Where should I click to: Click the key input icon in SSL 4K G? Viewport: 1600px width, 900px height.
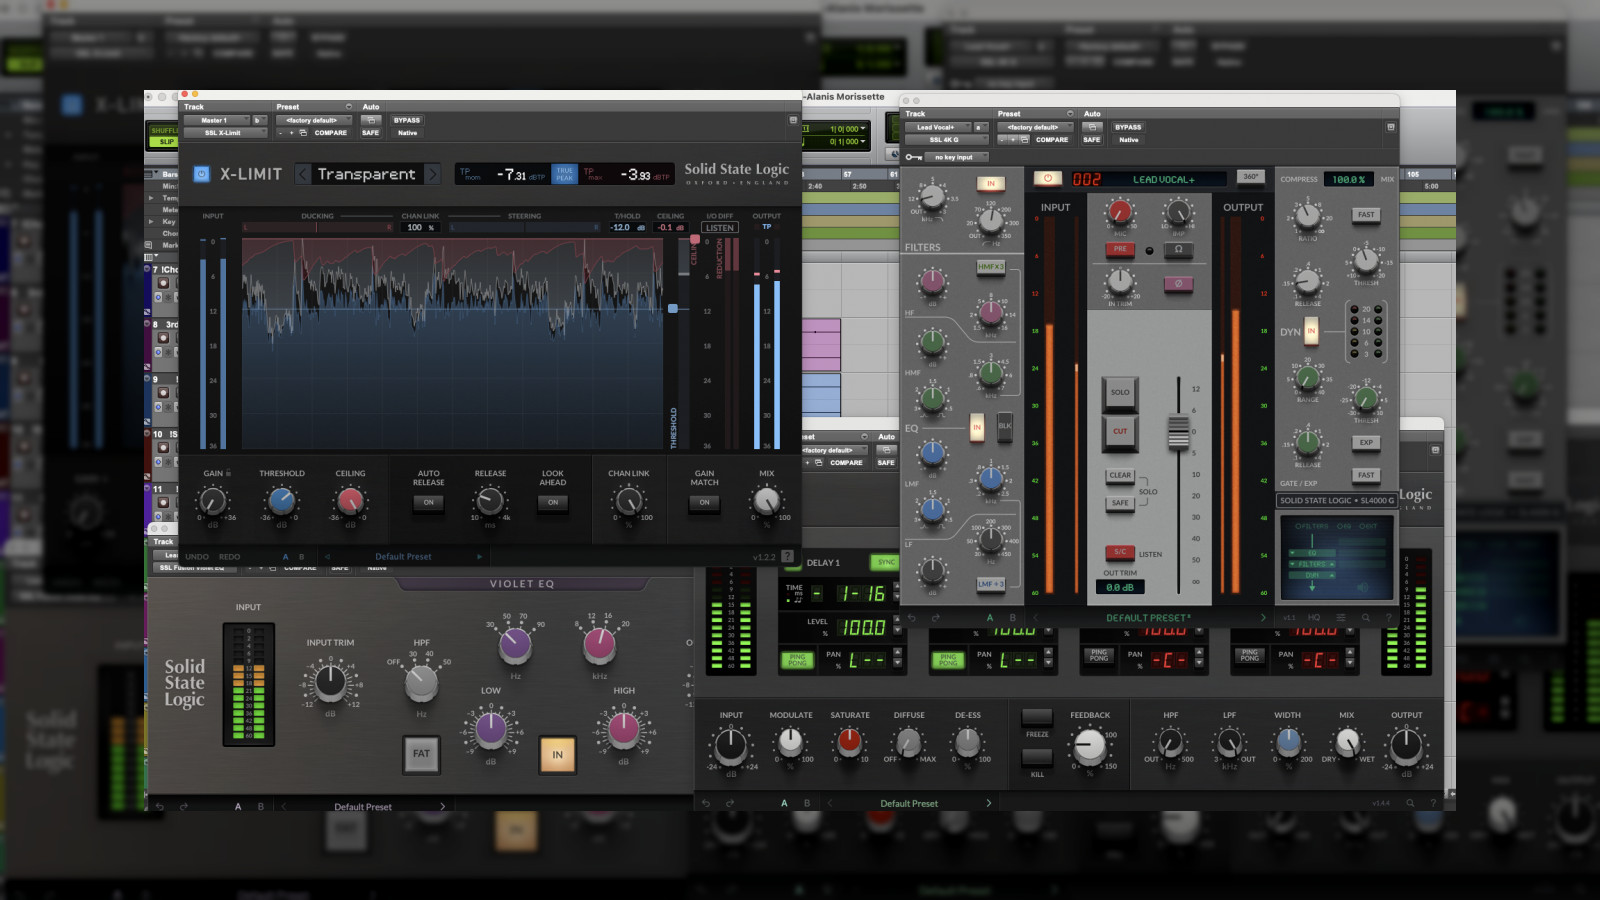point(913,157)
